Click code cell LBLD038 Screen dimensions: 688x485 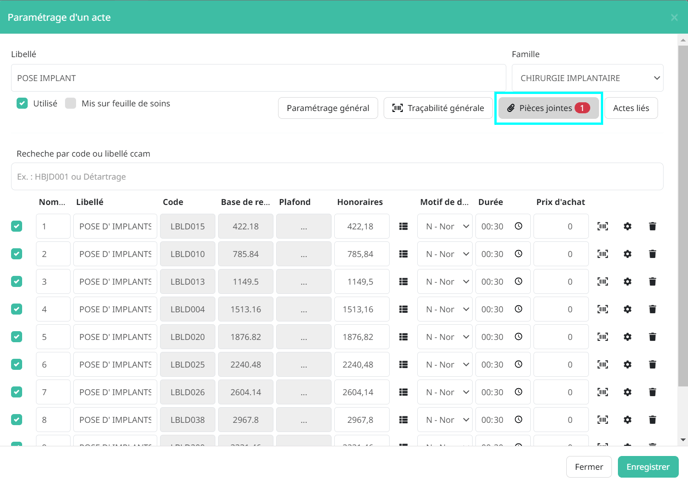[x=187, y=420]
